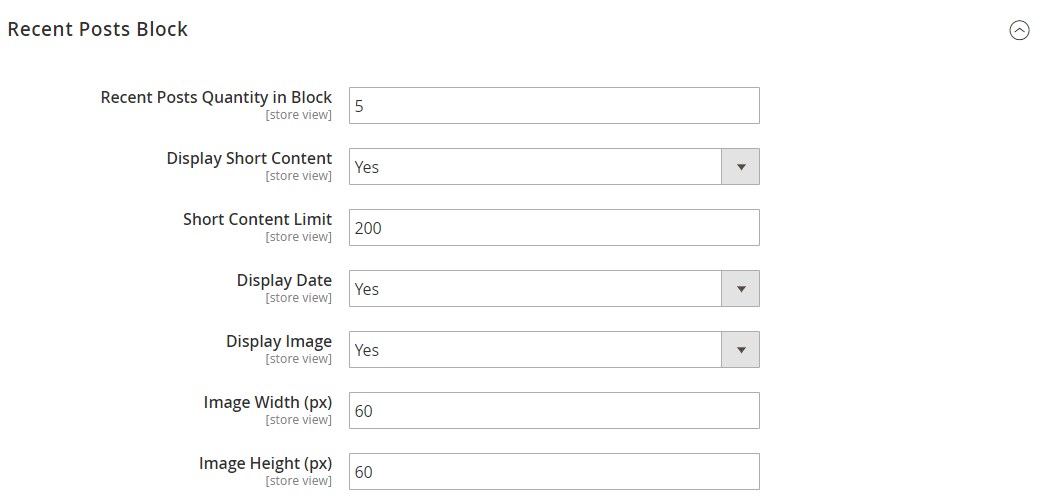Click the Image Width (px) input
The image size is (1044, 503).
554,411
